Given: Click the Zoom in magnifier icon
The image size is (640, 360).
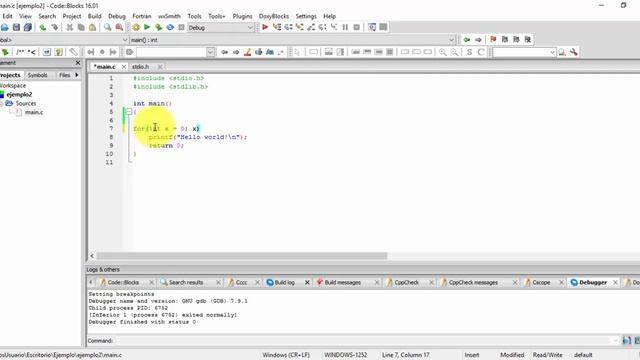Looking at the screenshot, I should 442,52.
